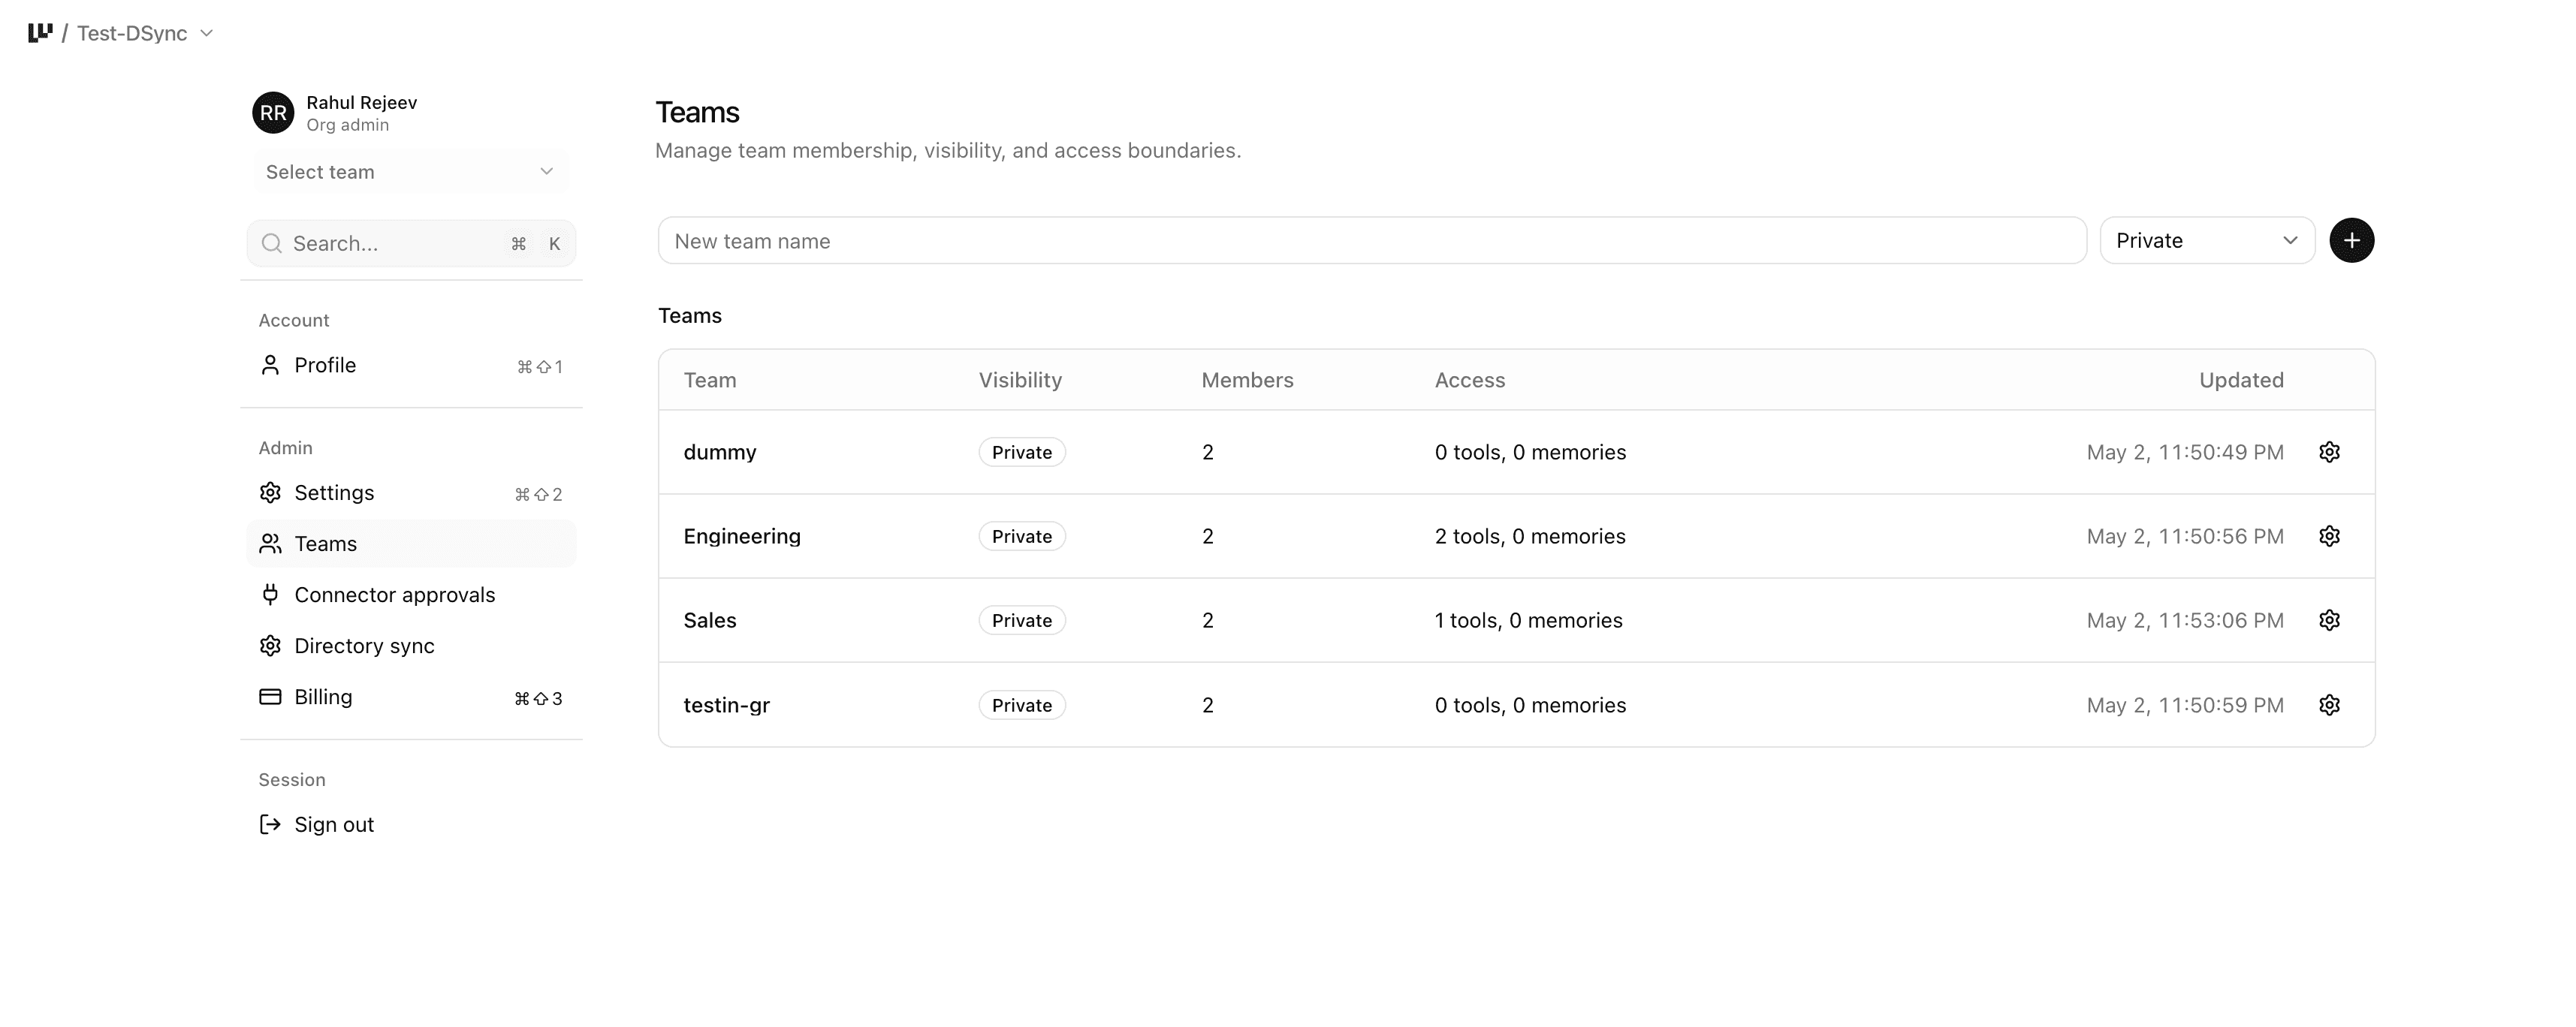Click the Private badge in dummy row
The width and height of the screenshot is (2576, 1027).
click(x=1022, y=452)
